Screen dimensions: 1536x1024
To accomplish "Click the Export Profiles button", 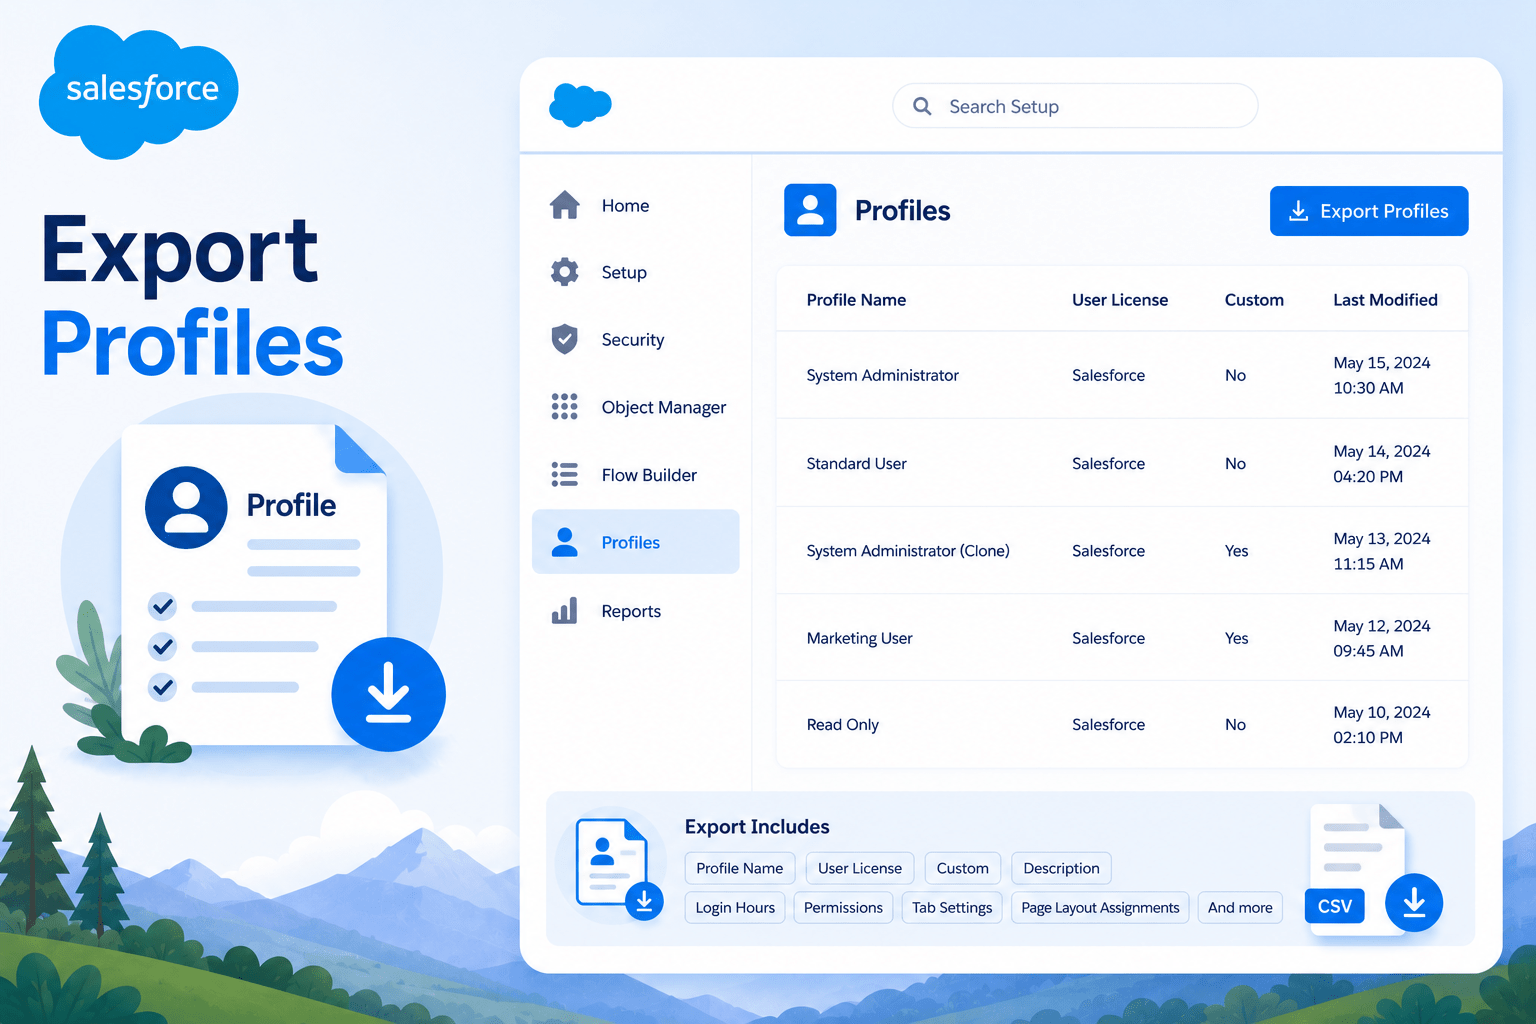I will (x=1369, y=211).
